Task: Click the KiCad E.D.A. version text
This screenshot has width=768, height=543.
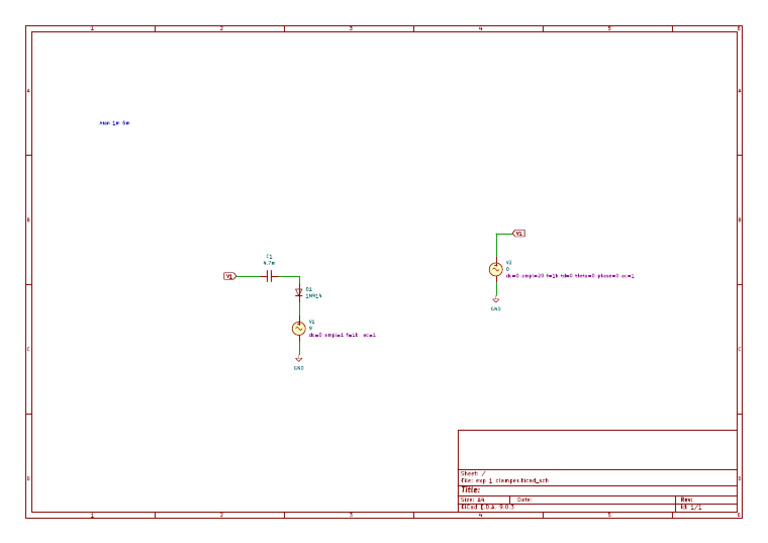Action: click(487, 507)
